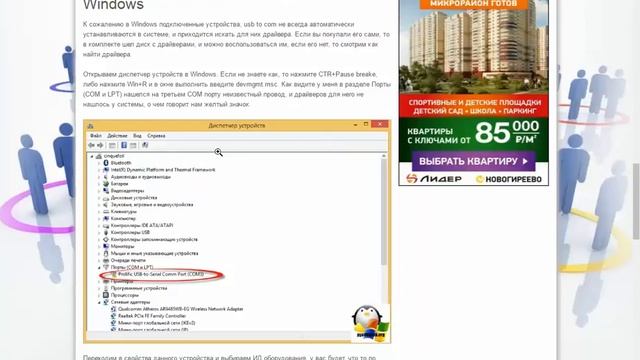640x360 pixels.
Task: Click the root computer node icon
Action: click(x=99, y=156)
